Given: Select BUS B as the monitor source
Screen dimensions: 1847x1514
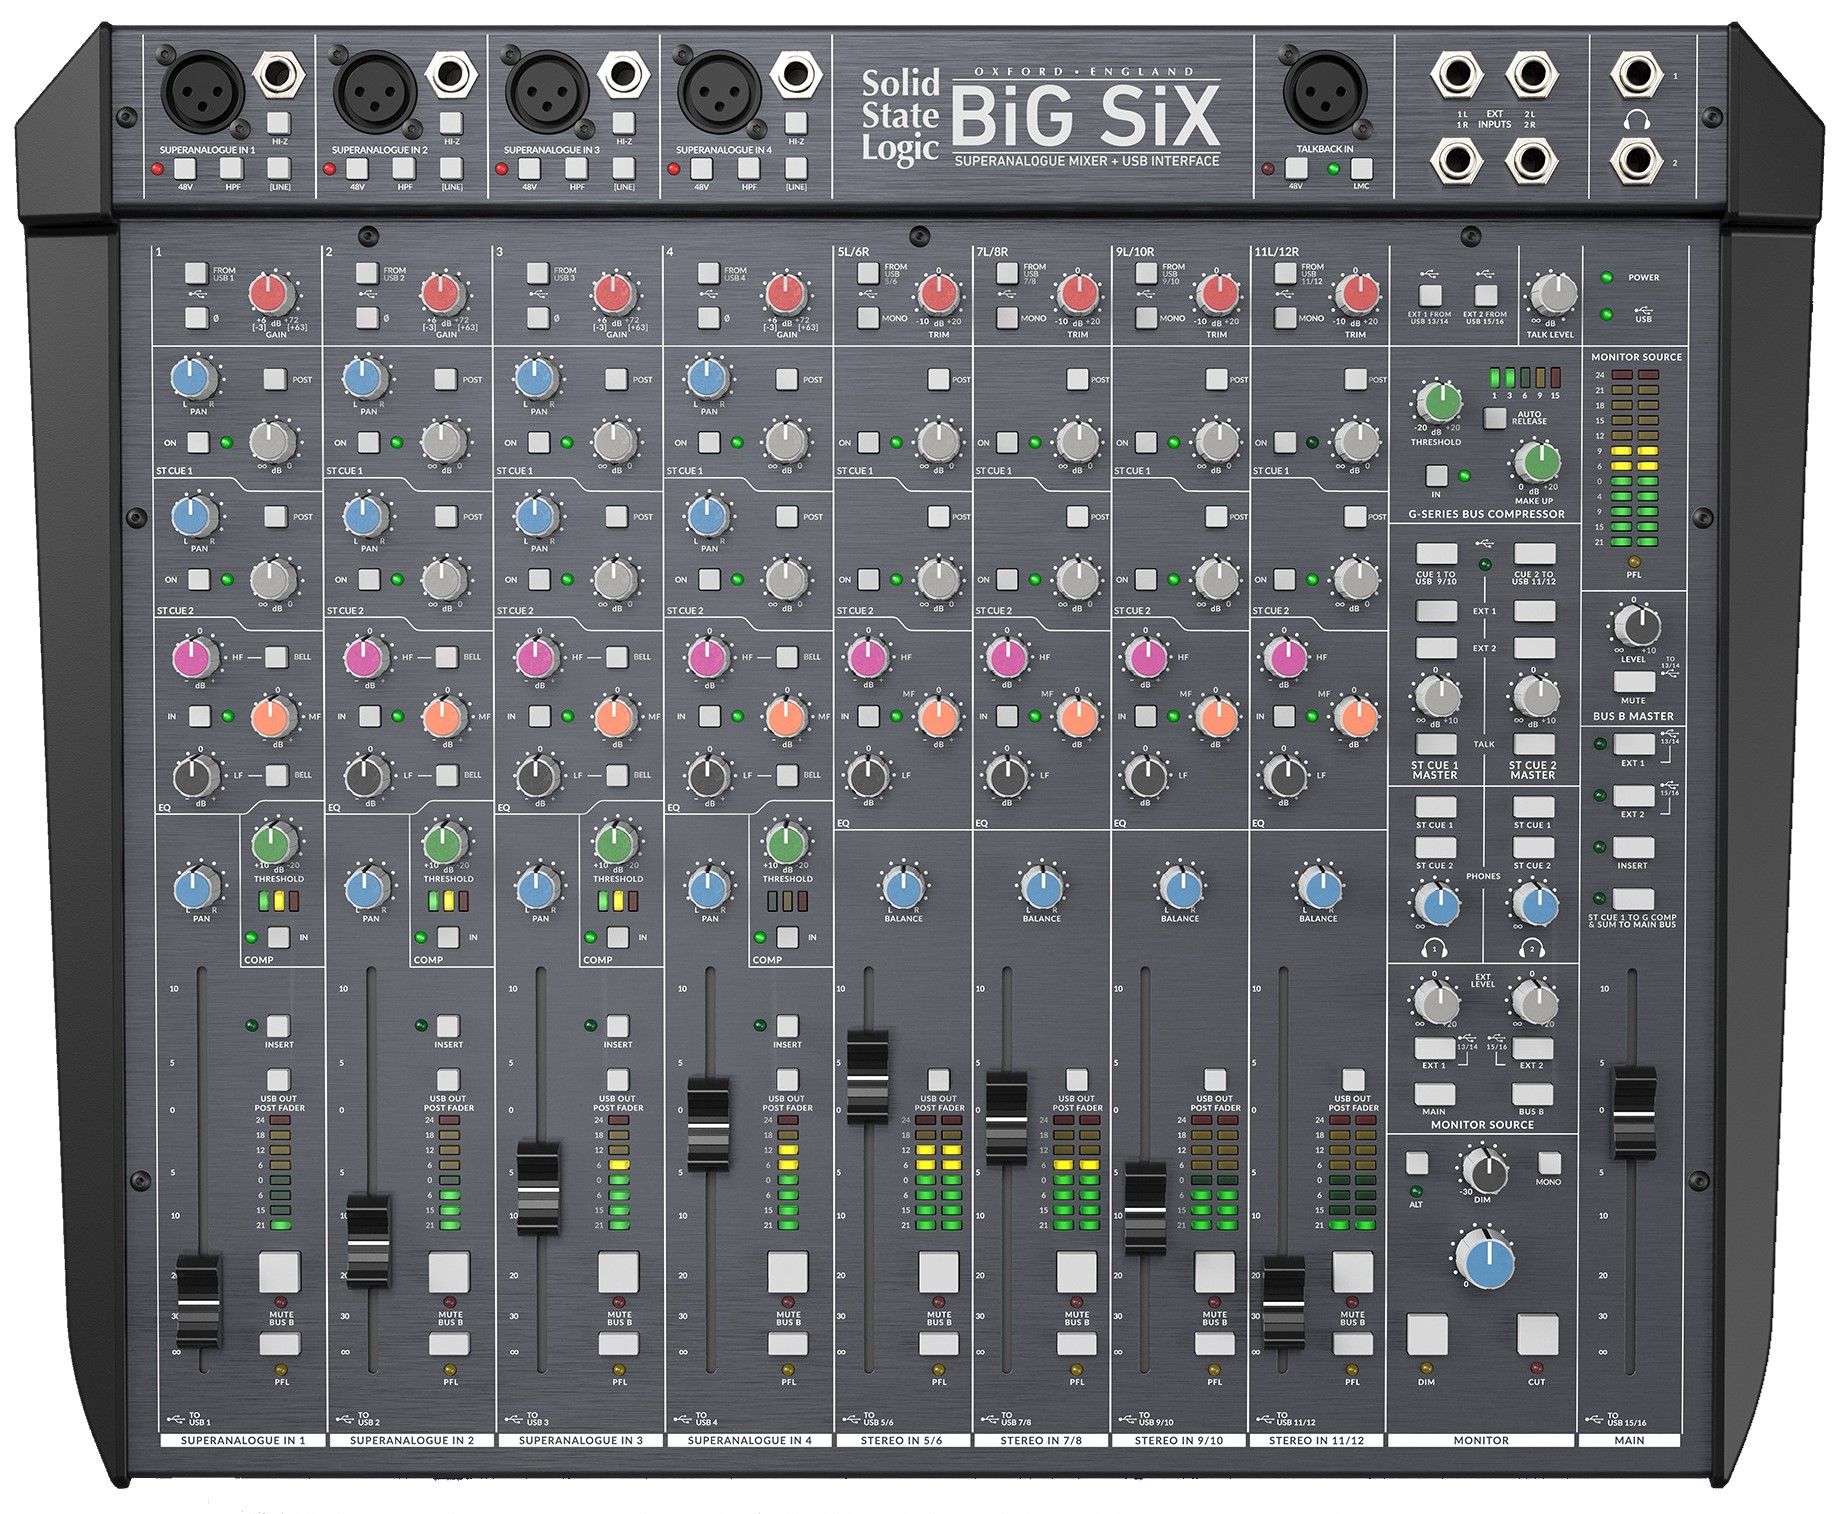Looking at the screenshot, I should click(1532, 1094).
